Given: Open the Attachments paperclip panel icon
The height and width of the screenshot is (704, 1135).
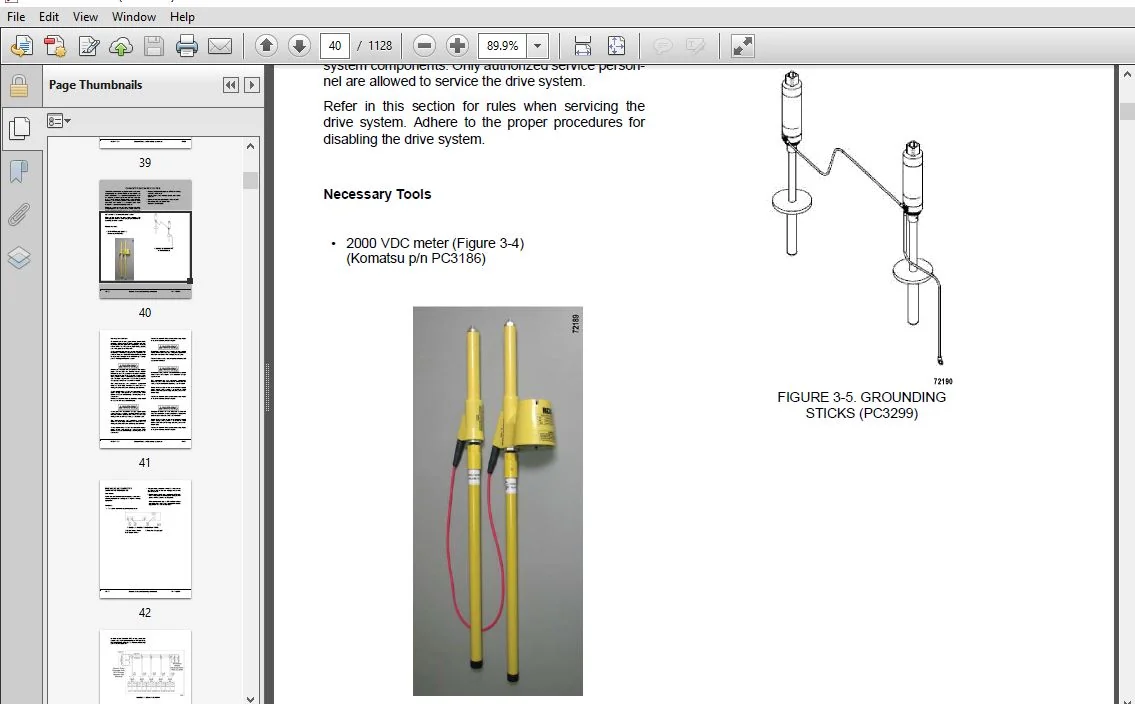Looking at the screenshot, I should (19, 215).
